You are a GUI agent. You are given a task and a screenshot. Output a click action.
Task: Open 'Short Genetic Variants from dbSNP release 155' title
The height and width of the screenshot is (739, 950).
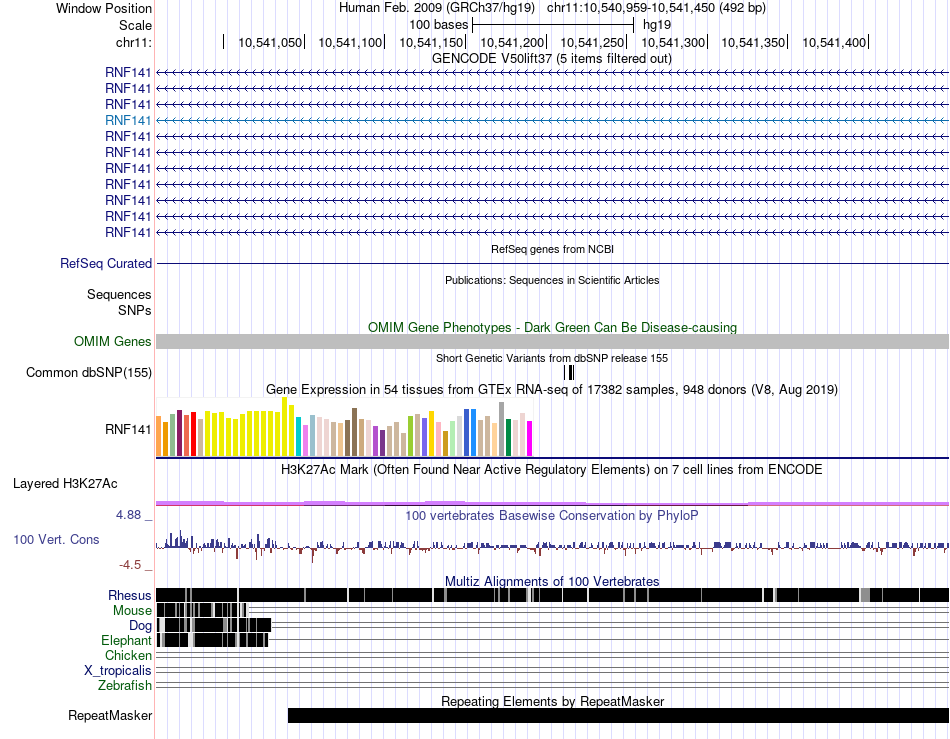[x=551, y=358]
